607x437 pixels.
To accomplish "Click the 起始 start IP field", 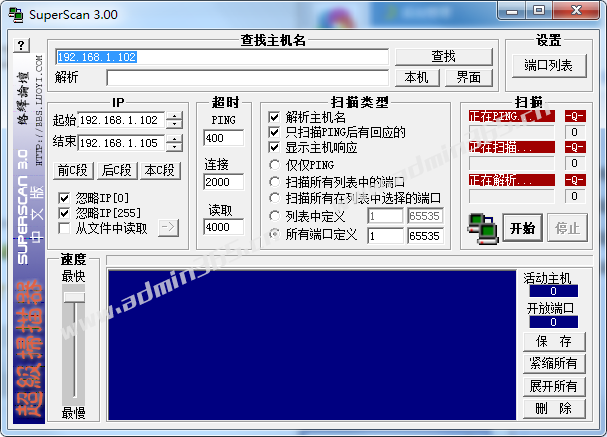I will click(x=121, y=120).
